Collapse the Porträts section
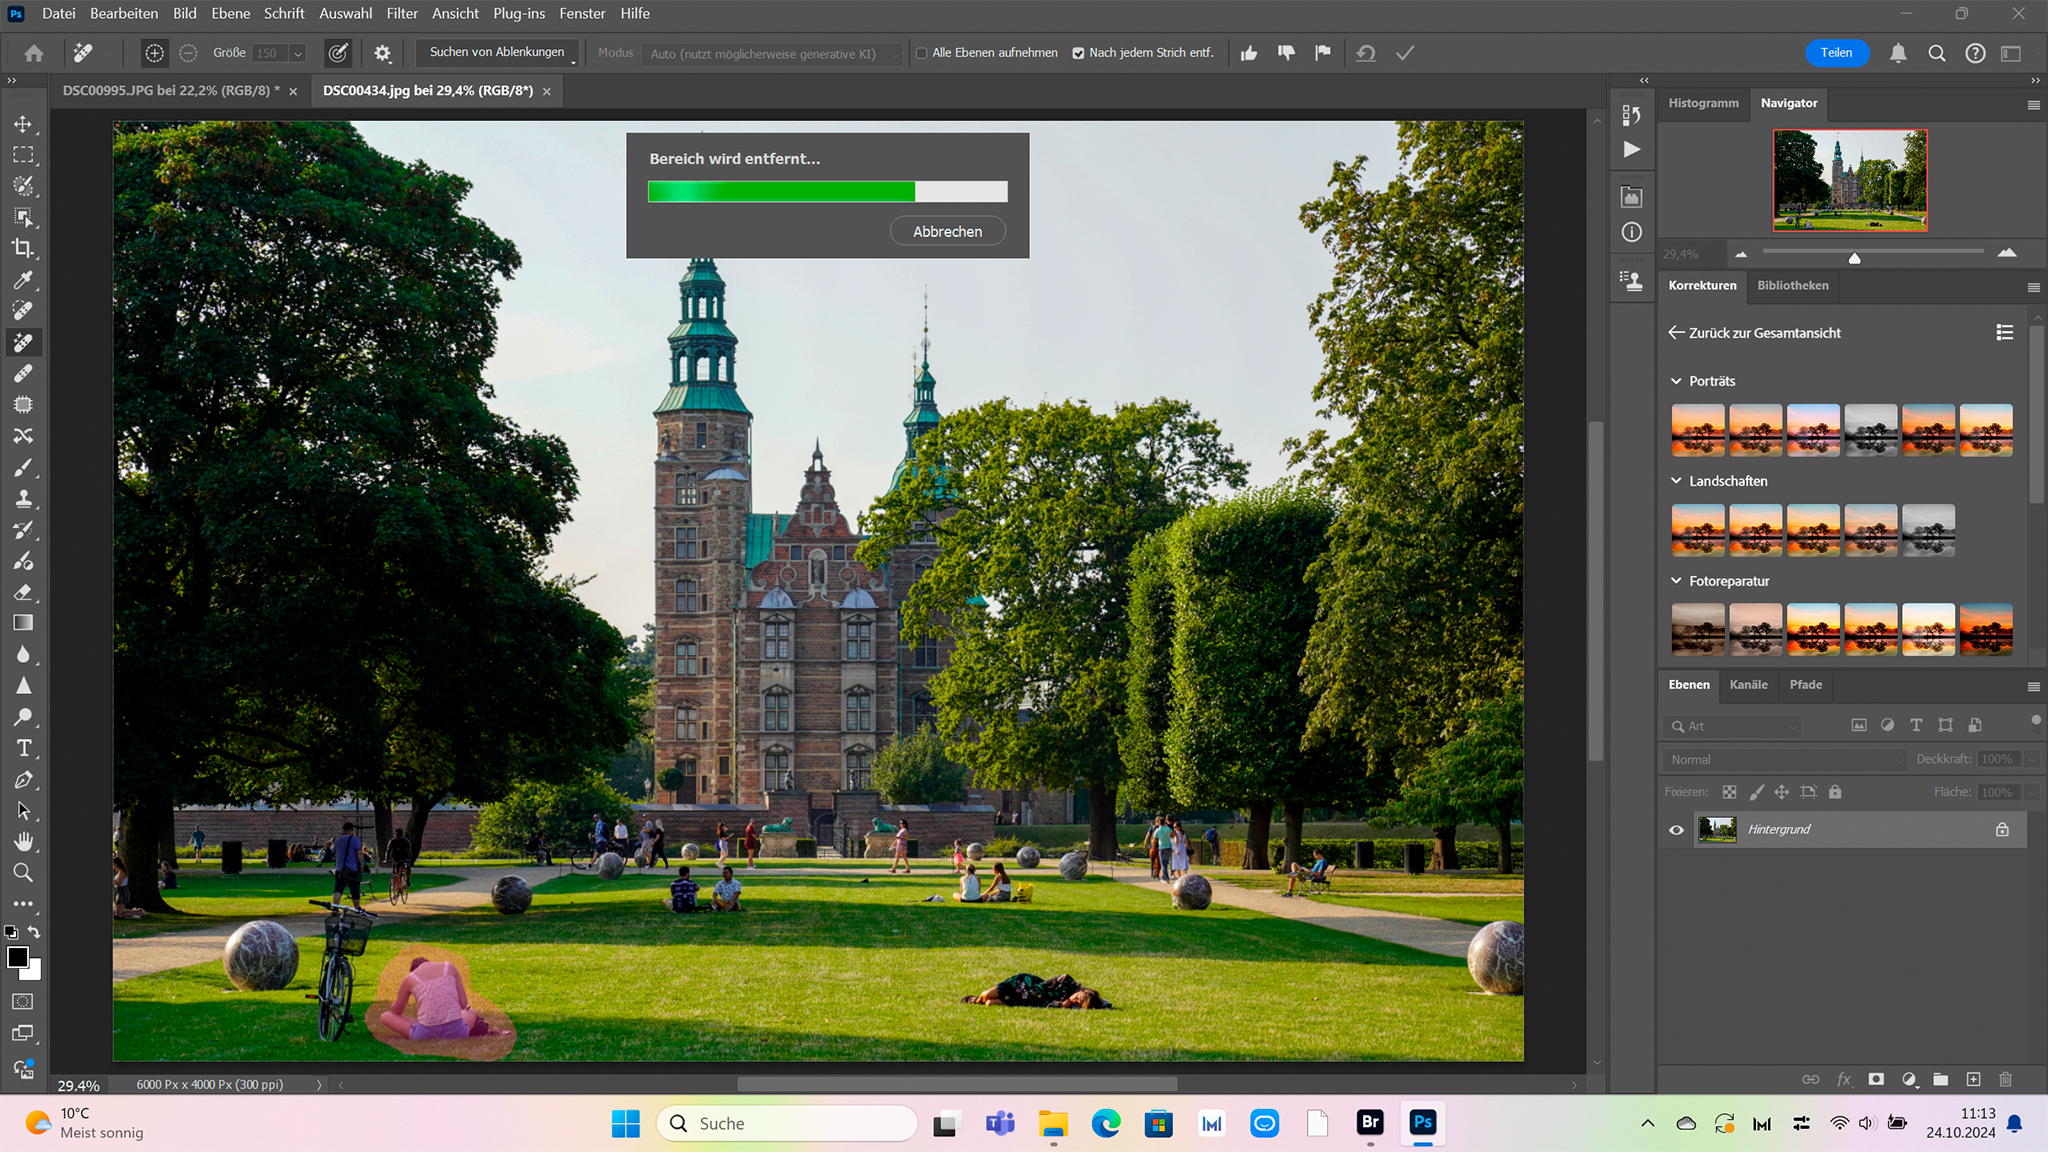This screenshot has height=1152, width=2048. coord(1676,381)
